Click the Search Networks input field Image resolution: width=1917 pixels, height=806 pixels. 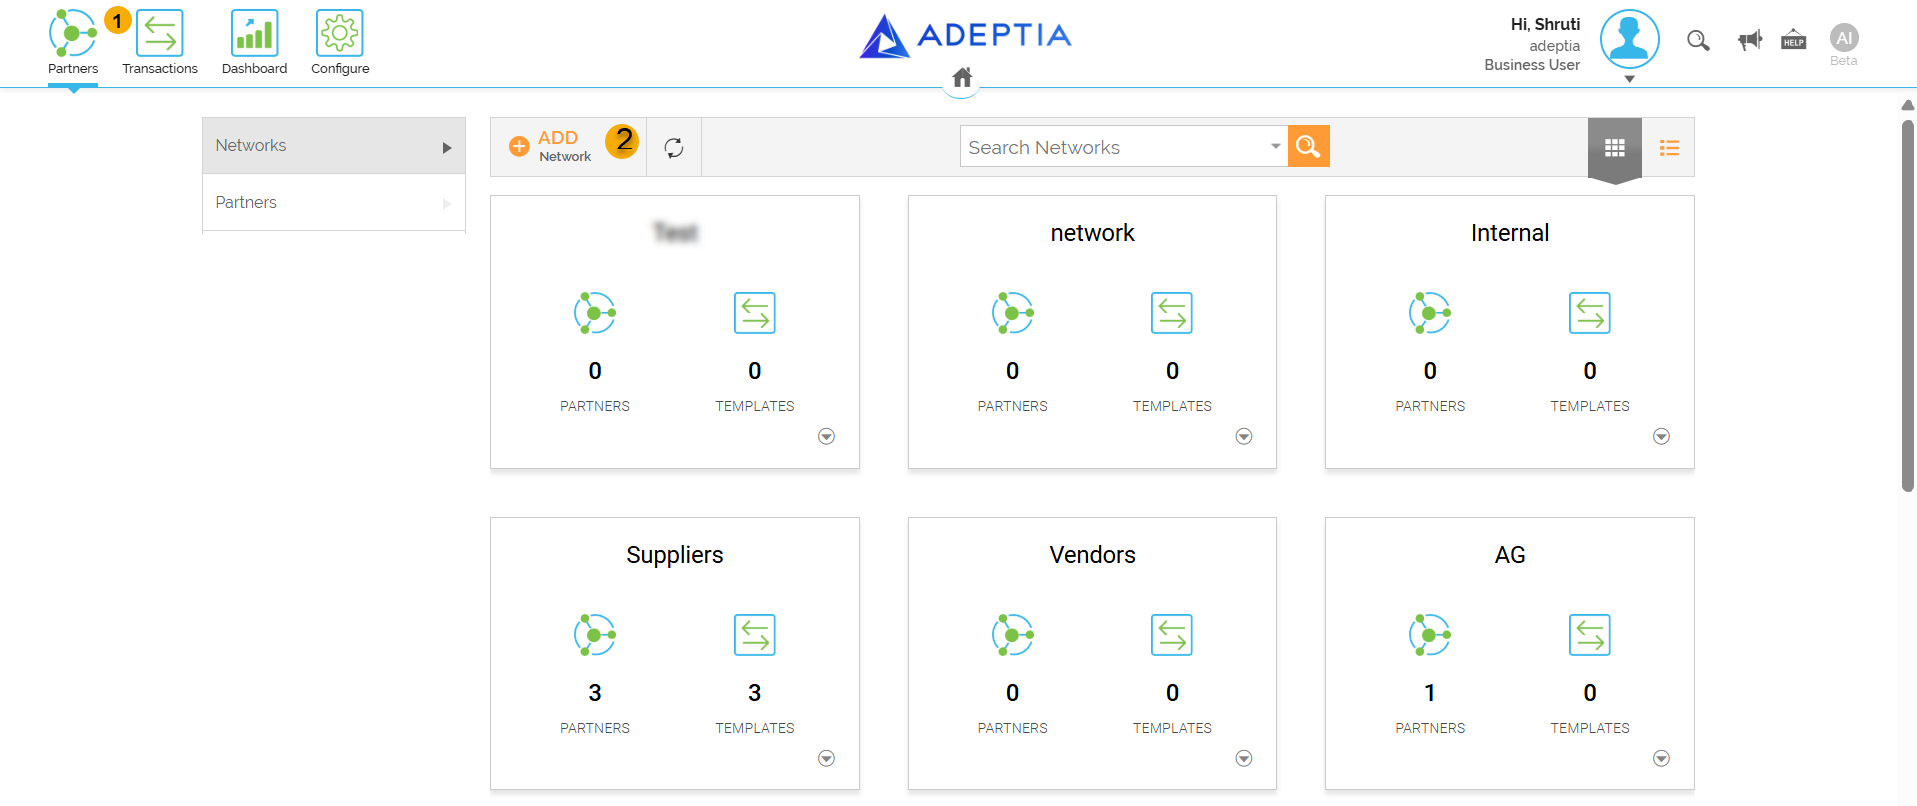click(x=1114, y=146)
